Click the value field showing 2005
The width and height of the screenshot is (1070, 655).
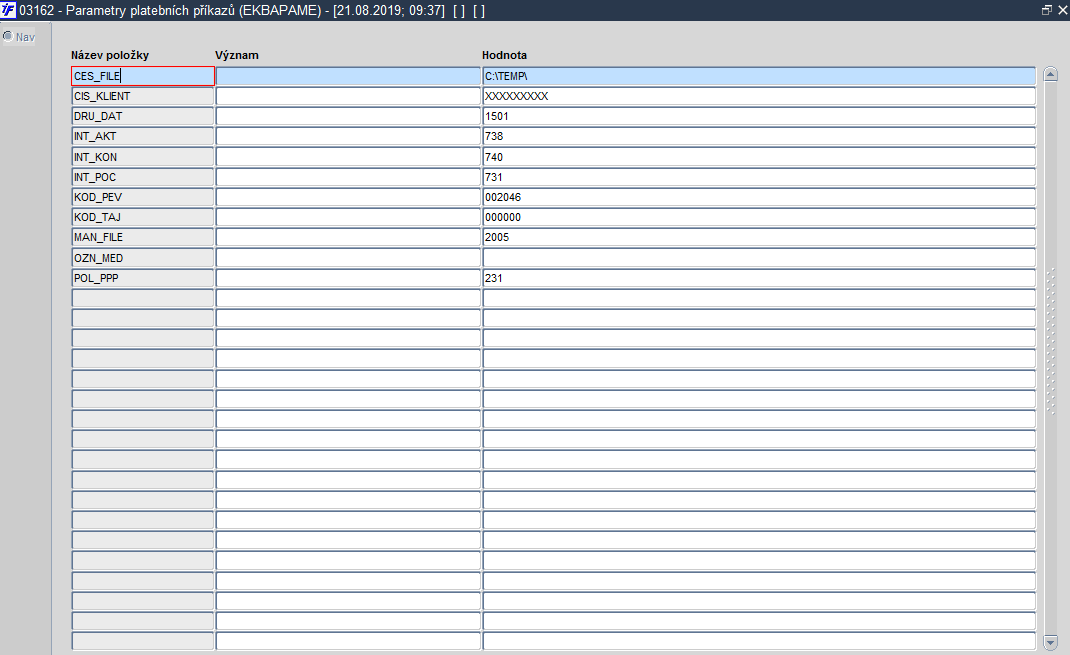click(760, 237)
